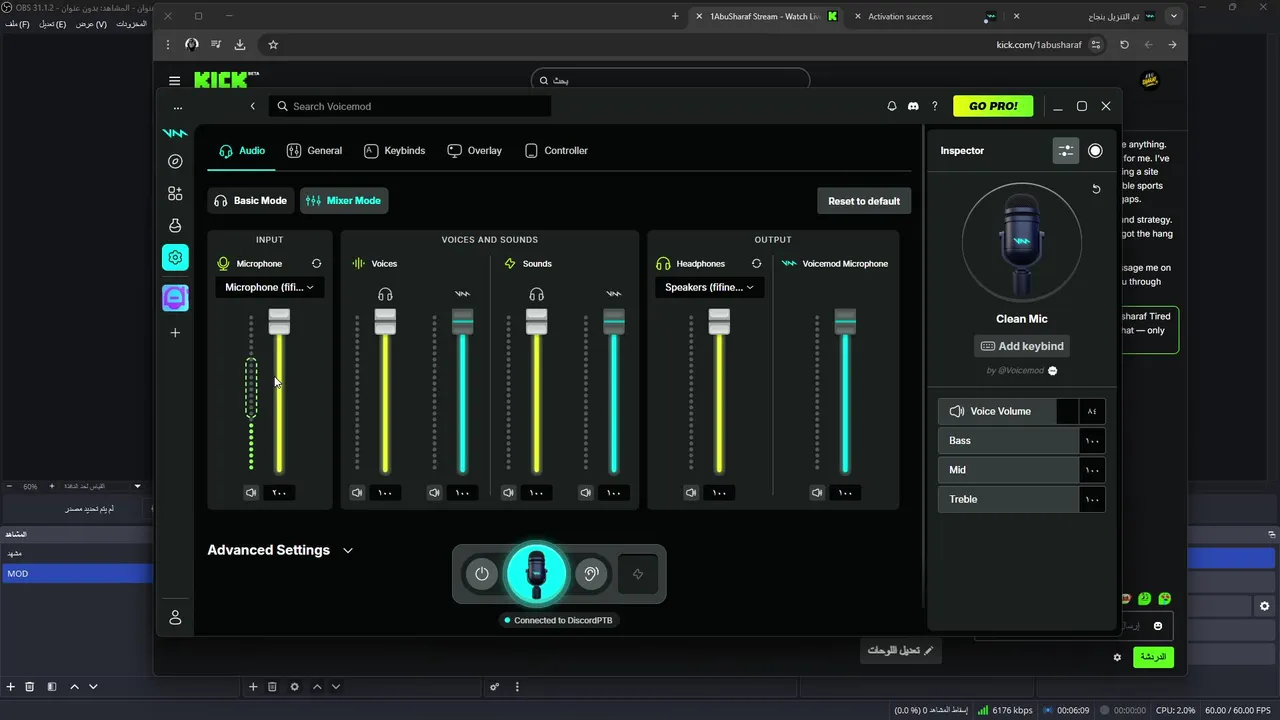
Task: Download icon in the browser toolbar
Action: click(x=240, y=44)
